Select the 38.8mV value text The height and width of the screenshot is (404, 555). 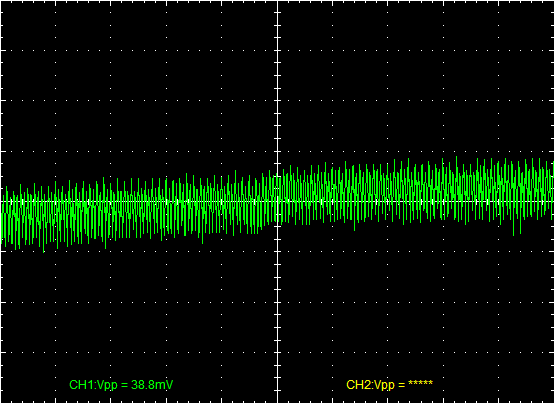[x=152, y=385]
